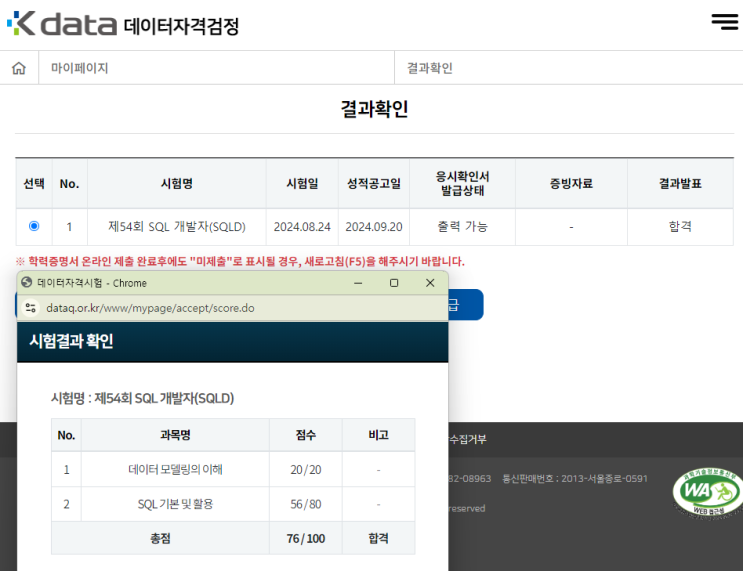Click the 응시확인서 발급상태 column header
The width and height of the screenshot is (743, 571).
pyautogui.click(x=462, y=183)
